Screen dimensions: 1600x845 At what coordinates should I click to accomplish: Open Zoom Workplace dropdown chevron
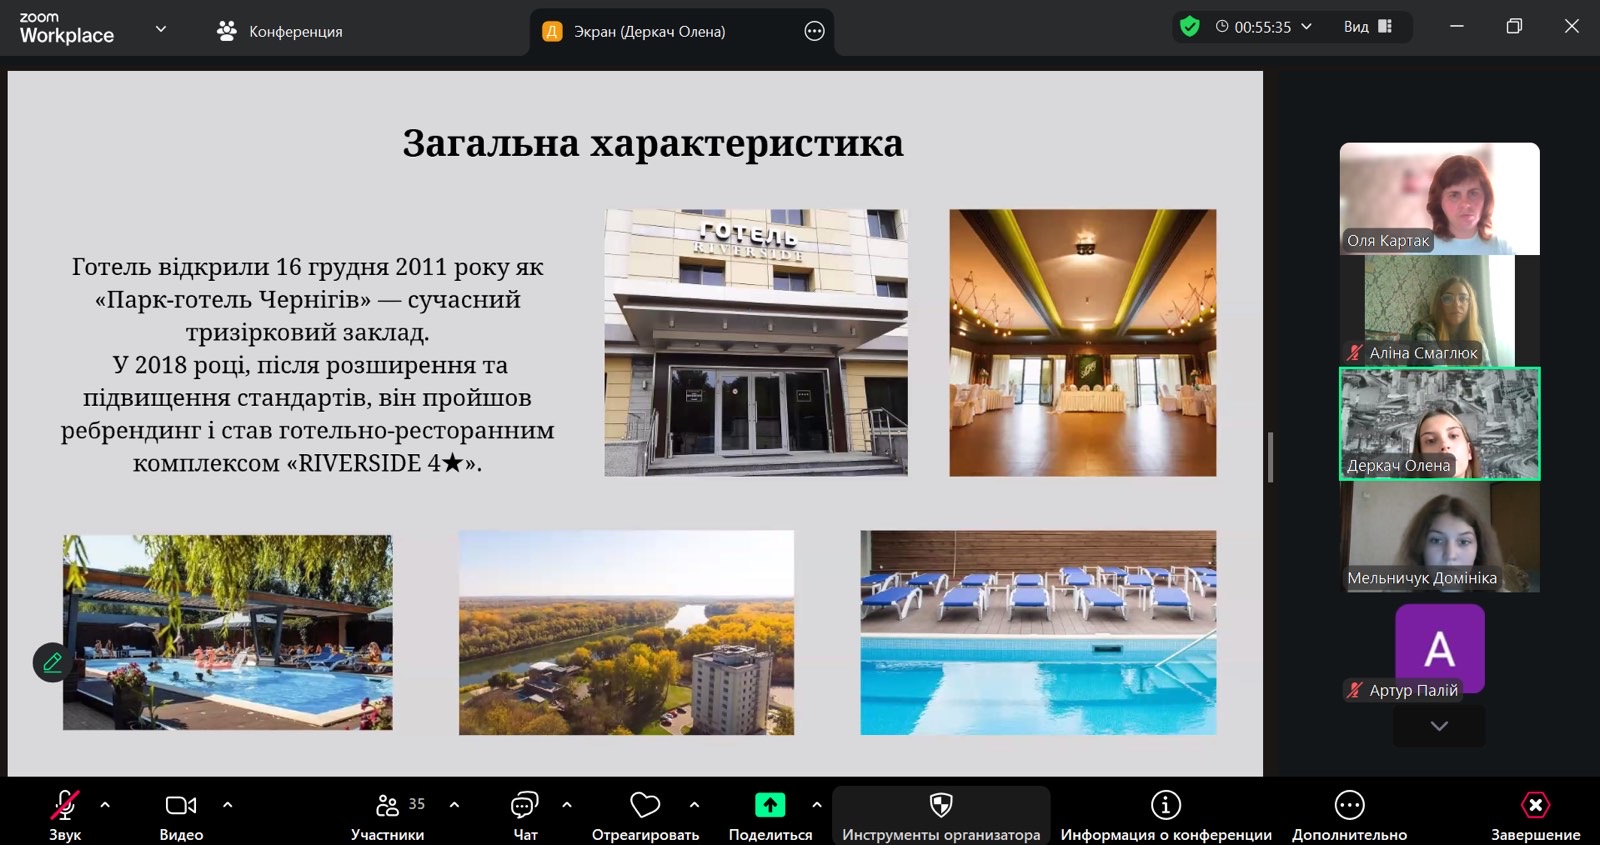[x=160, y=29]
